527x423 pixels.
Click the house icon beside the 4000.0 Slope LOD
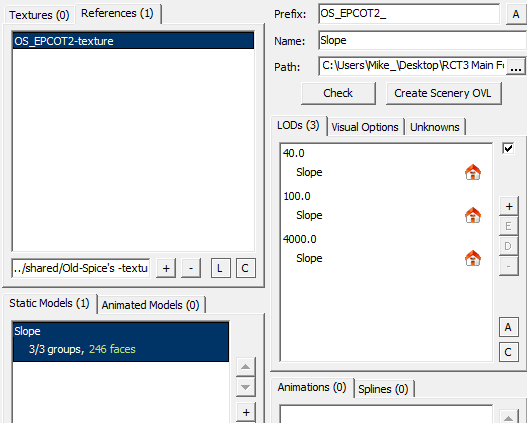[x=473, y=258]
